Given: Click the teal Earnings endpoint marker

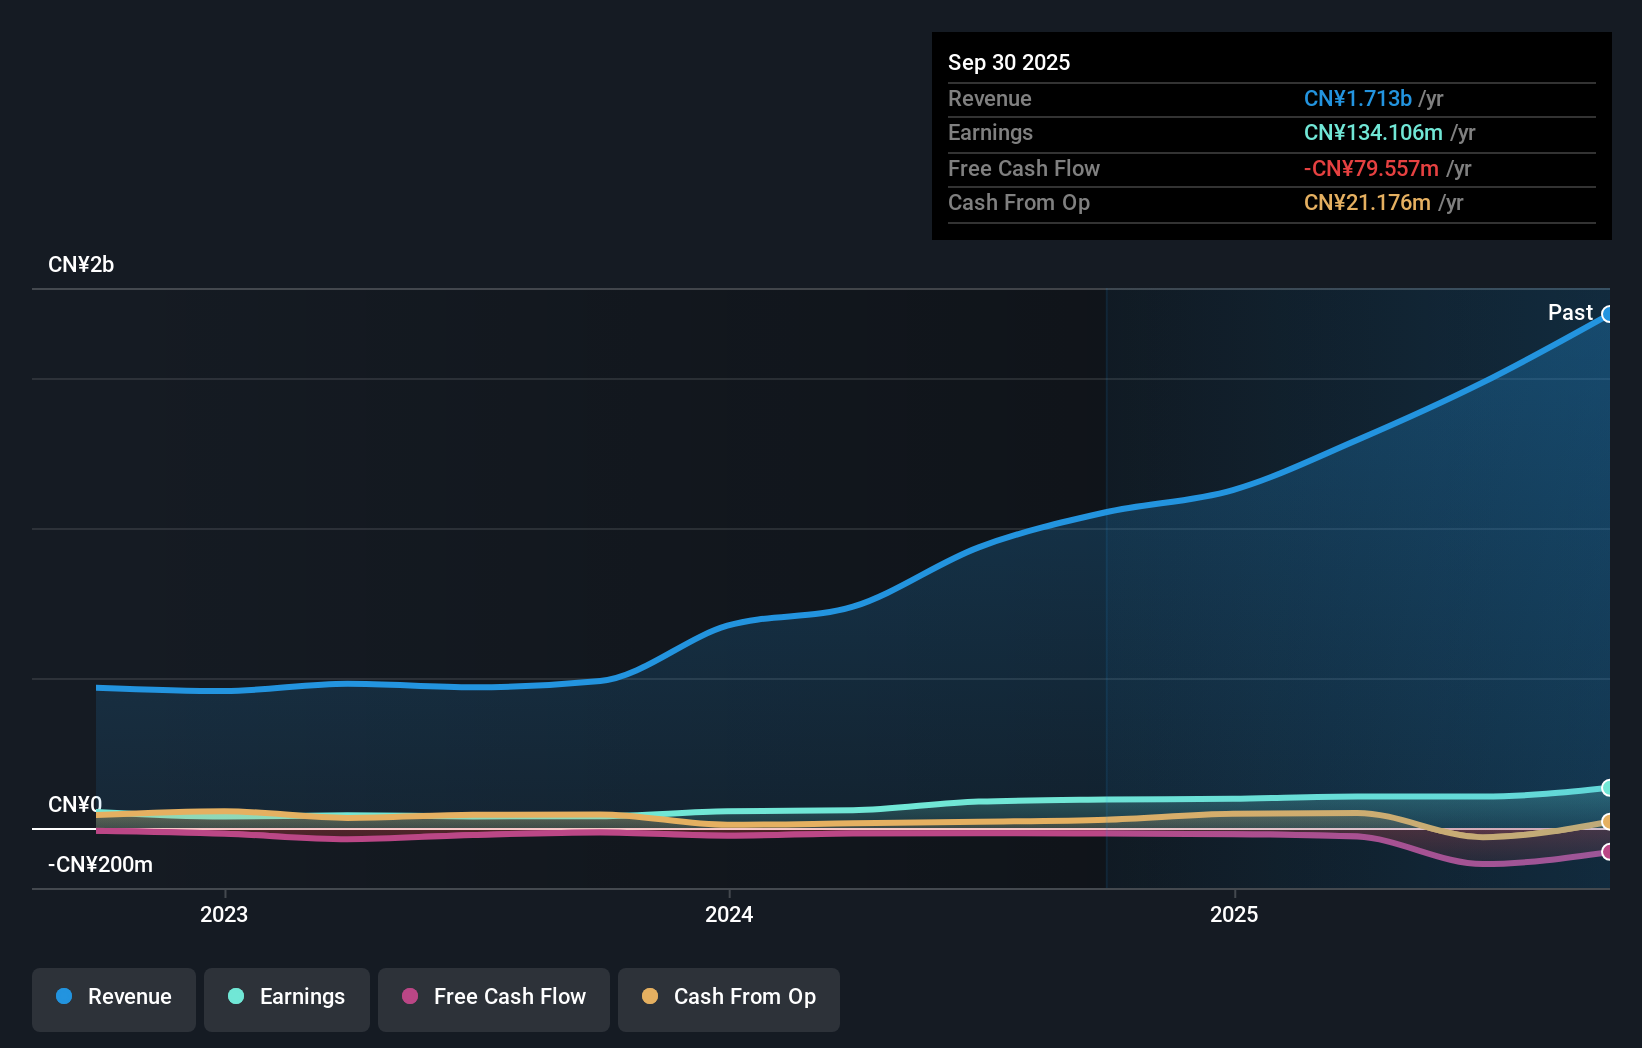Looking at the screenshot, I should tap(1607, 788).
